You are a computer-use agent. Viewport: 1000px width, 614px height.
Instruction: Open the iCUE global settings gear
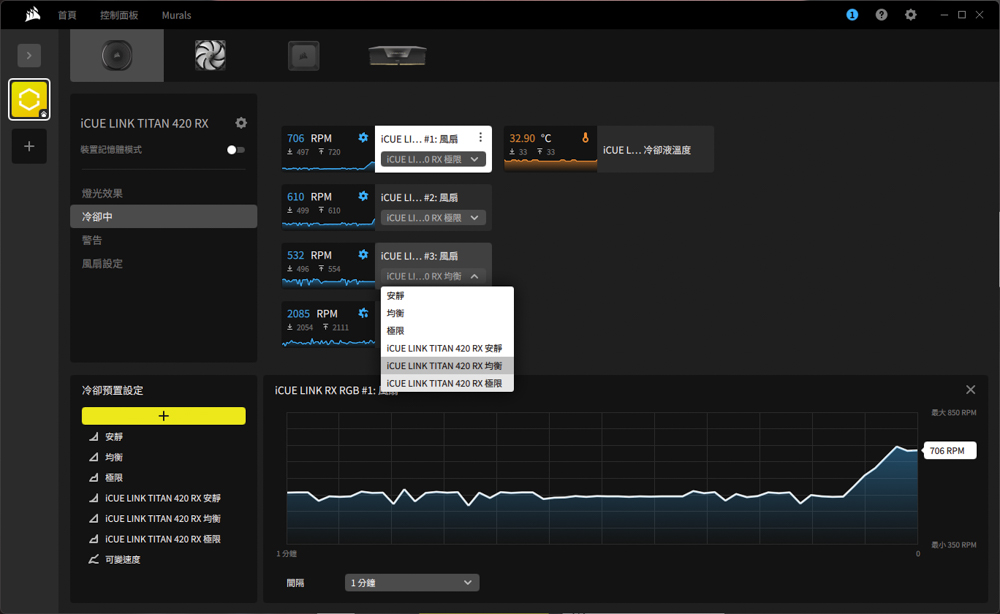(x=911, y=15)
